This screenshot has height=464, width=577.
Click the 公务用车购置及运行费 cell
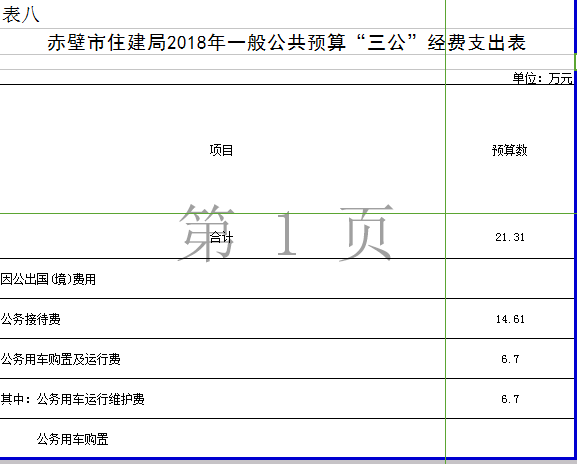coord(222,359)
